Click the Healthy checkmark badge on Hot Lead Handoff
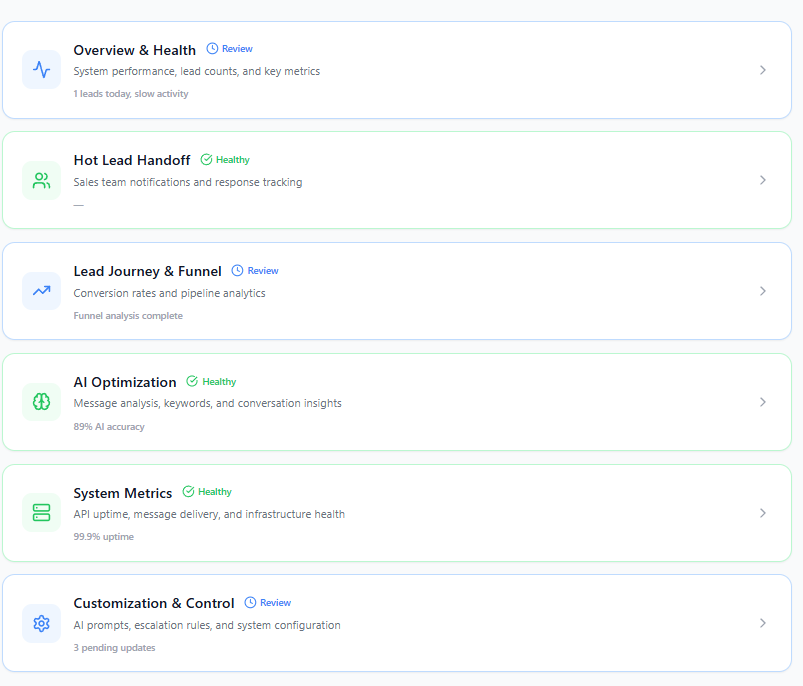 [x=225, y=160]
